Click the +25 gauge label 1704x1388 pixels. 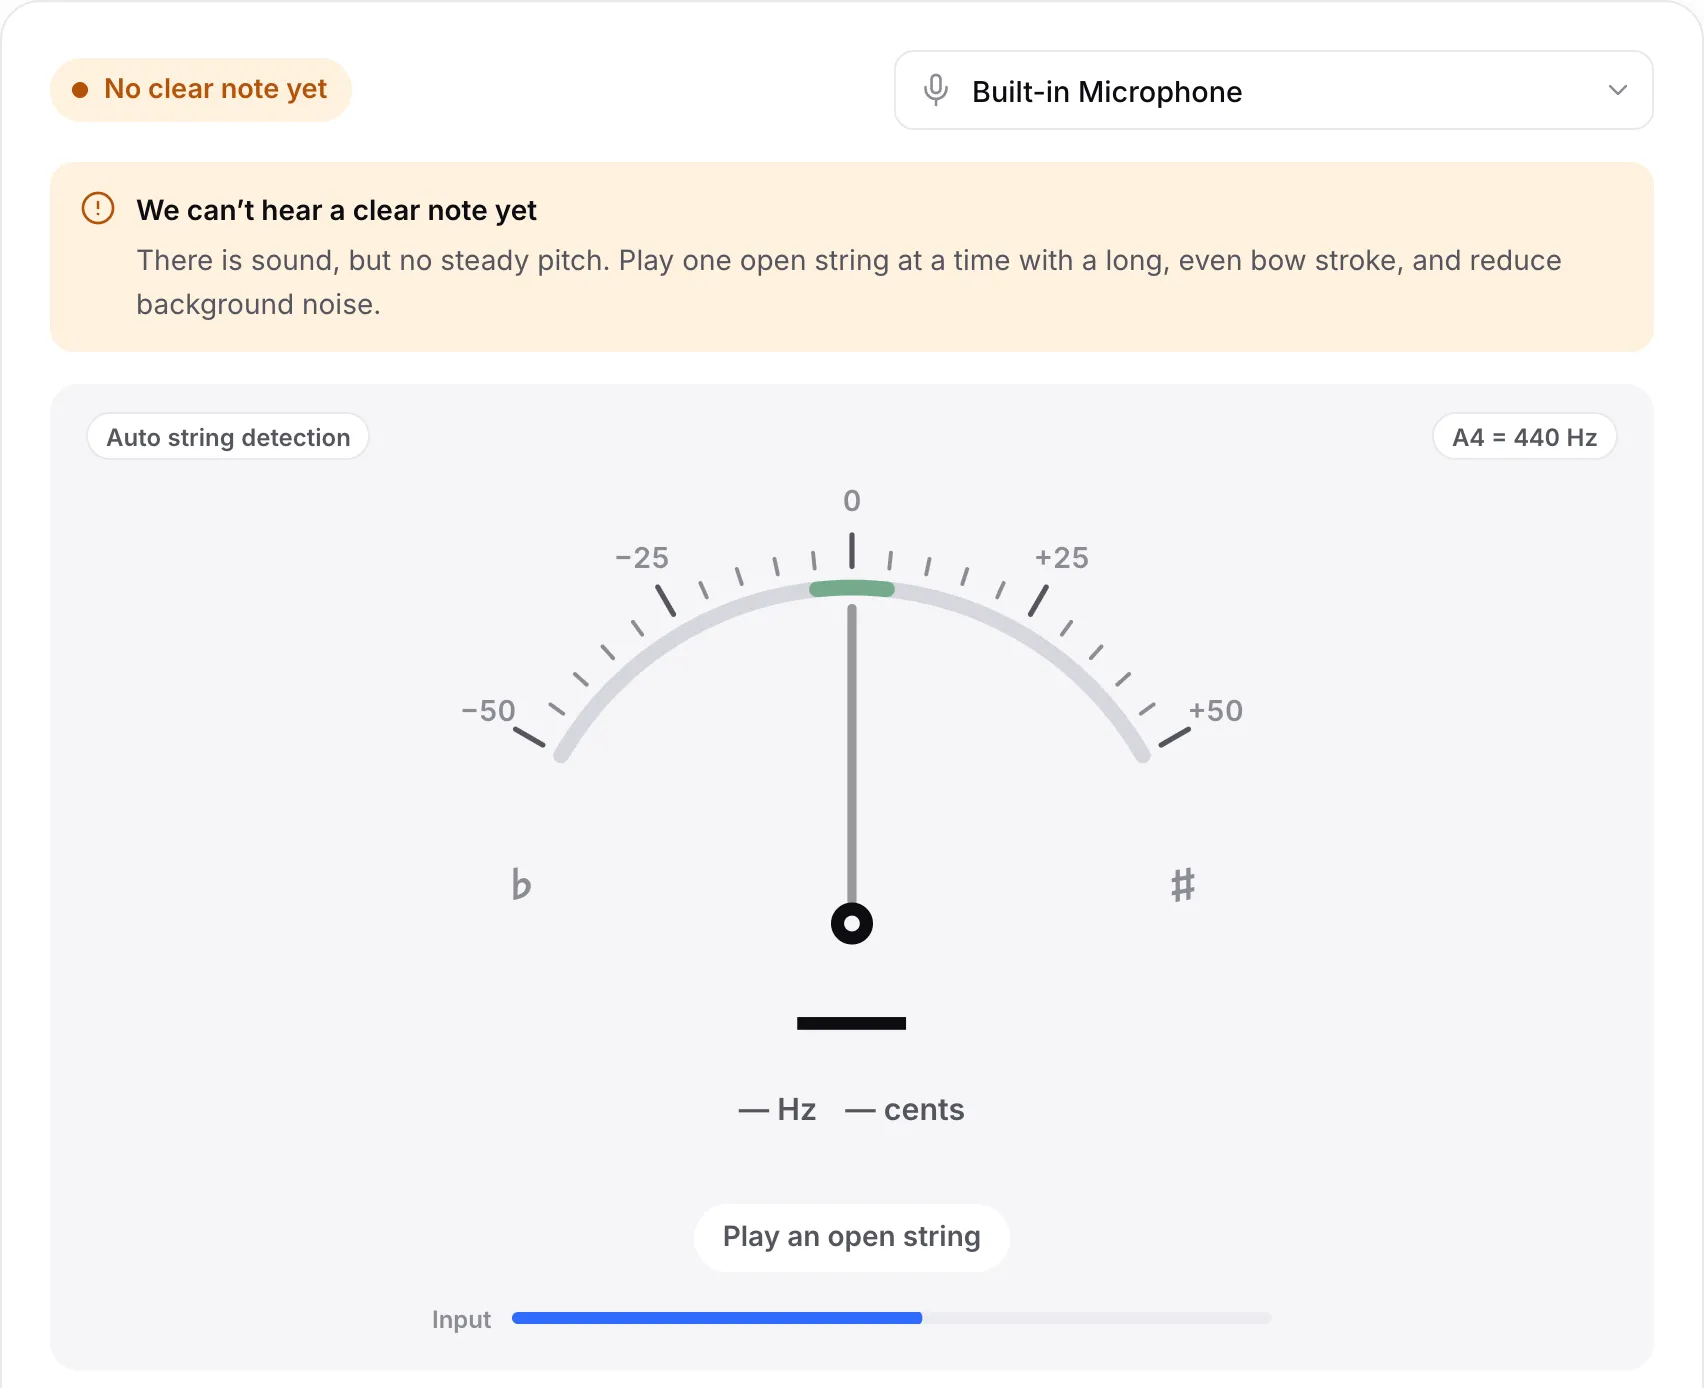(x=1062, y=558)
